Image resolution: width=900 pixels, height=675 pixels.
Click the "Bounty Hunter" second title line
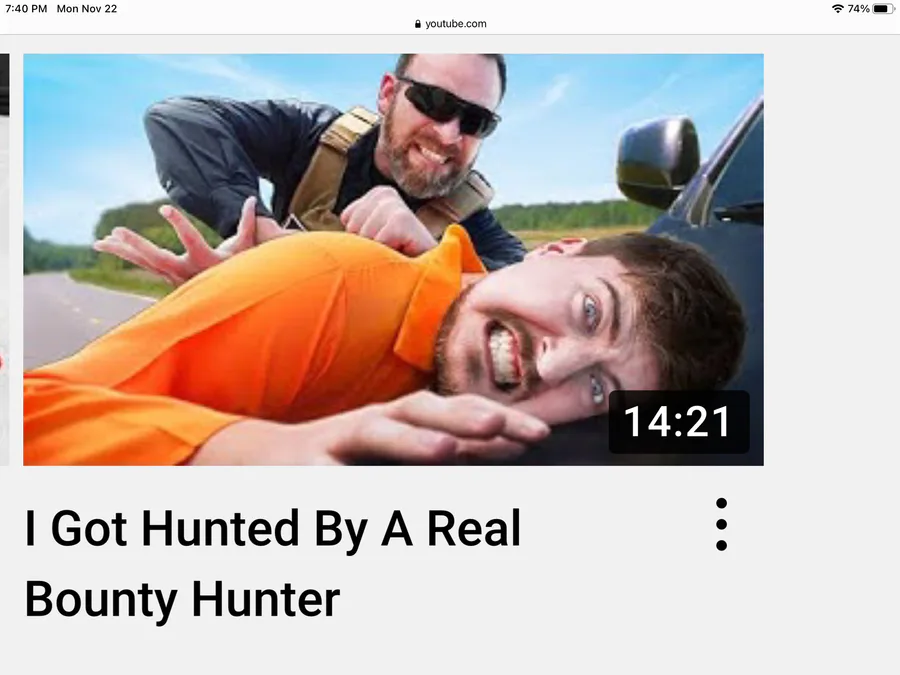[x=183, y=600]
